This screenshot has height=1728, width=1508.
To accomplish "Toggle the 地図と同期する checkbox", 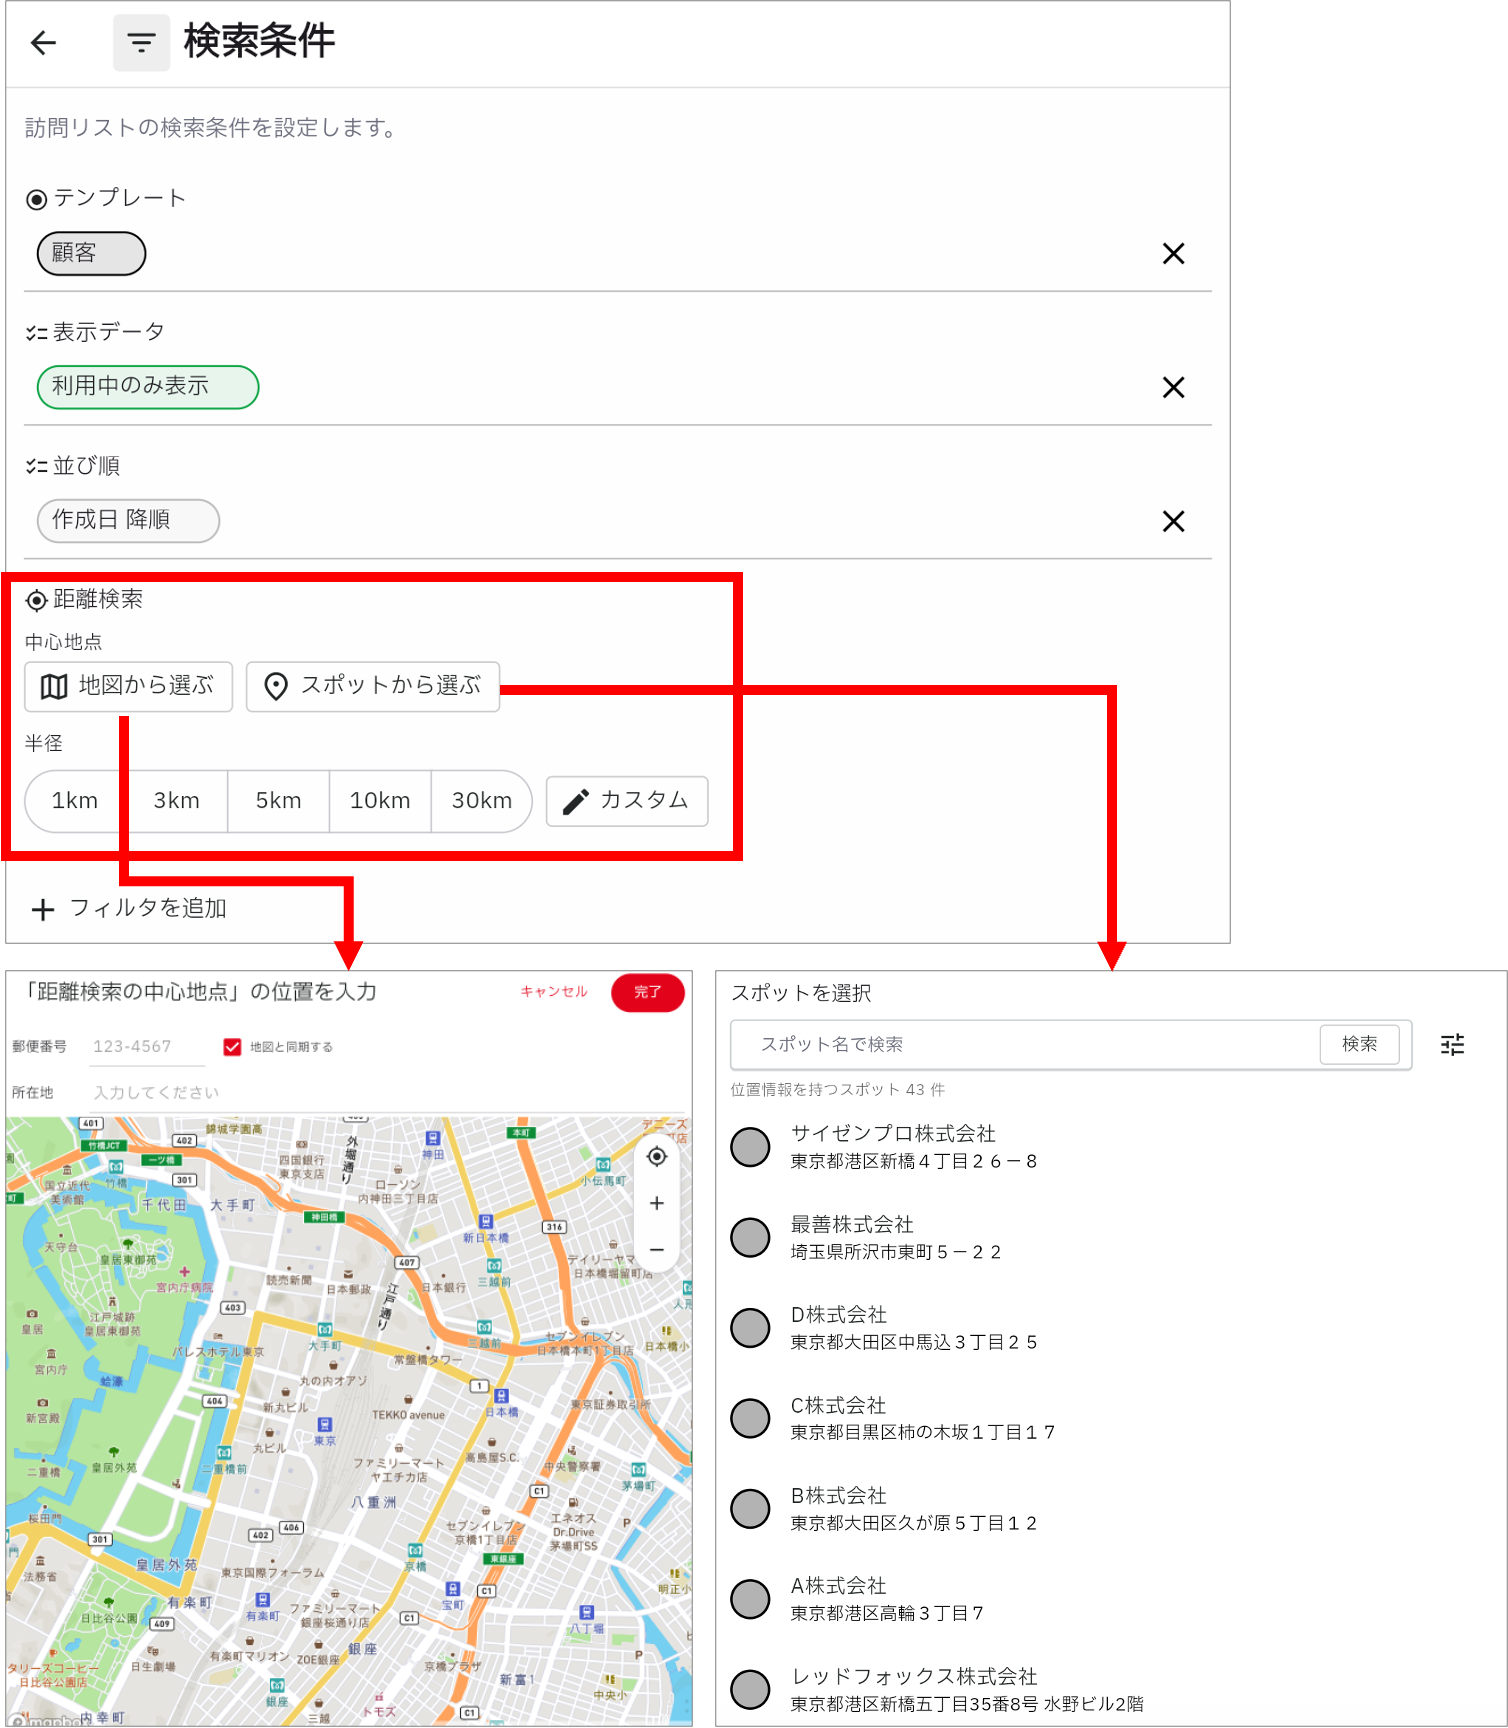I will [x=232, y=1047].
